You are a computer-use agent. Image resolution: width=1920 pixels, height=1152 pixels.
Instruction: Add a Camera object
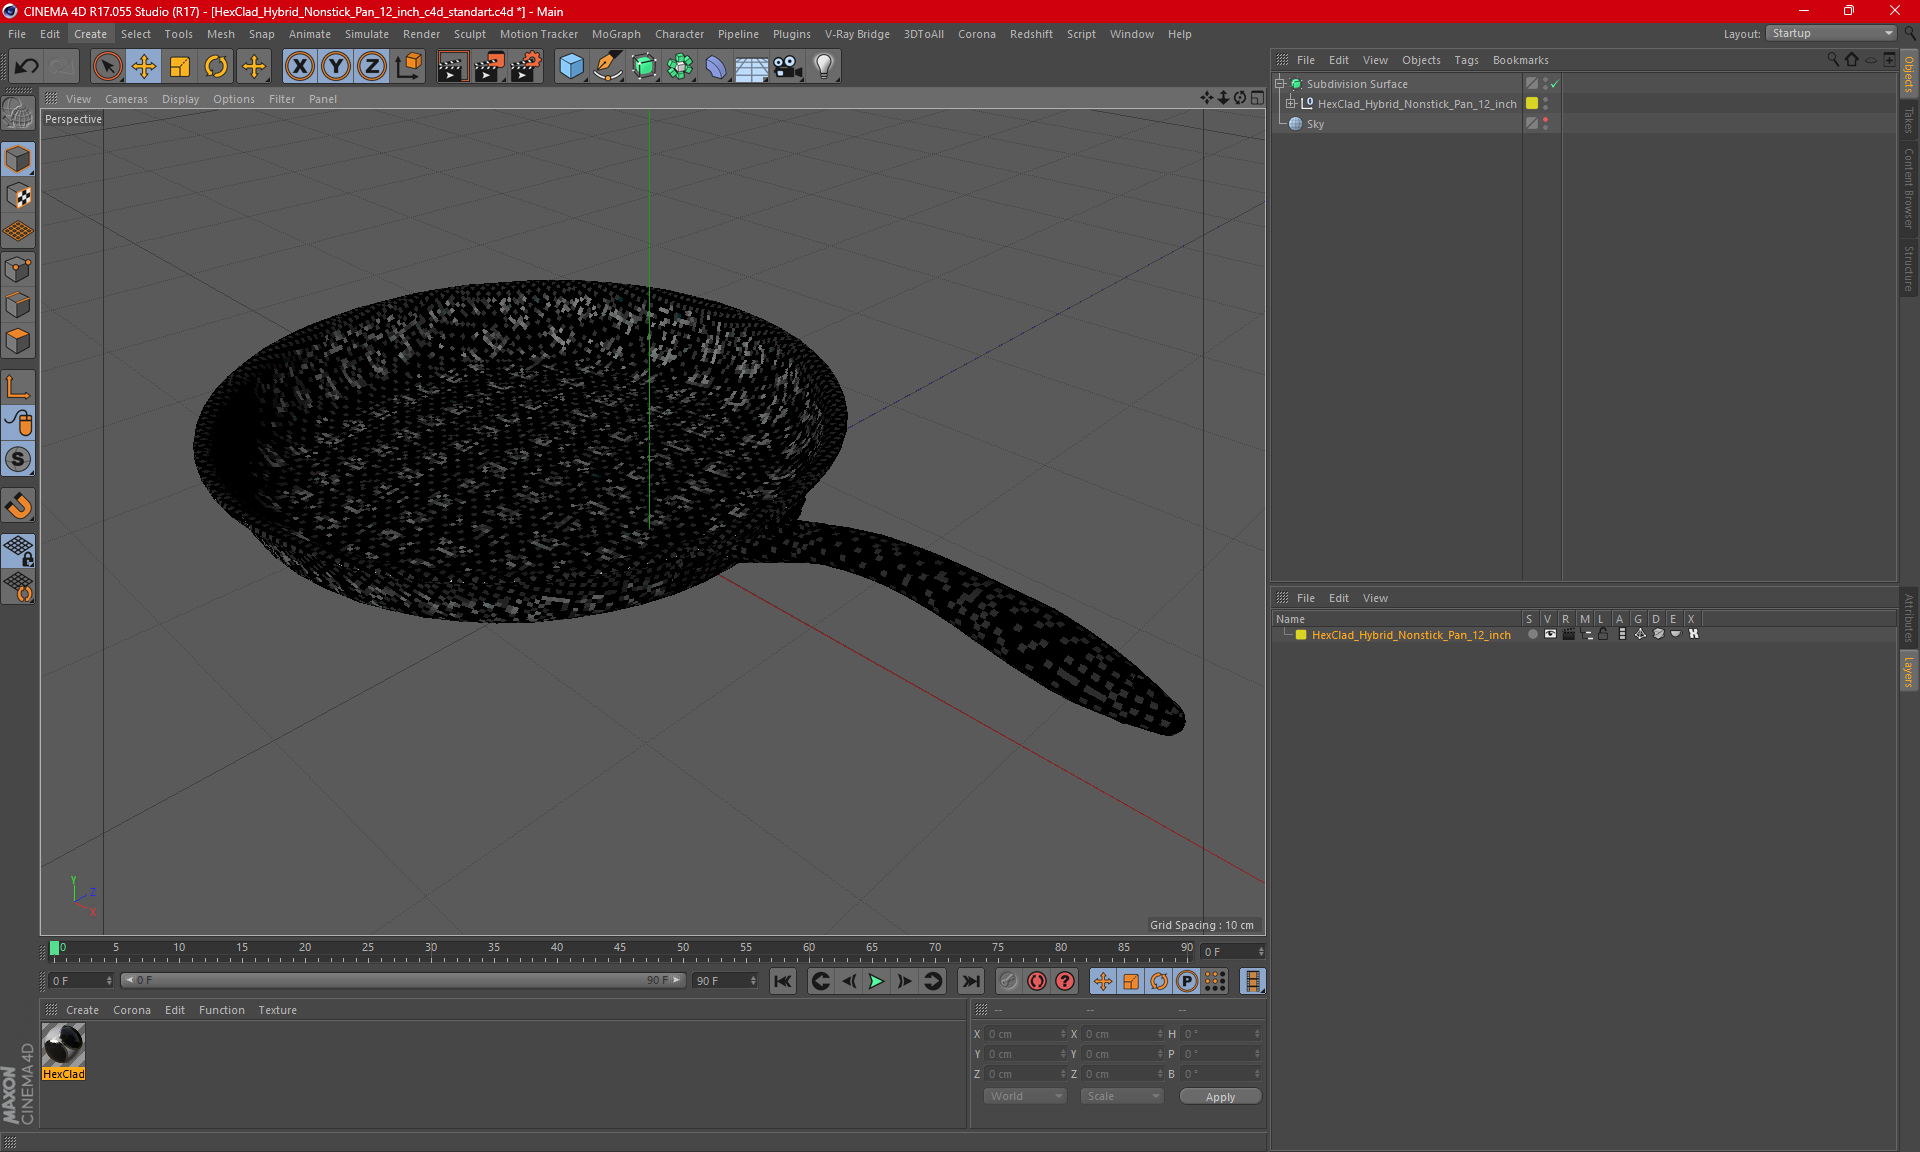click(788, 67)
